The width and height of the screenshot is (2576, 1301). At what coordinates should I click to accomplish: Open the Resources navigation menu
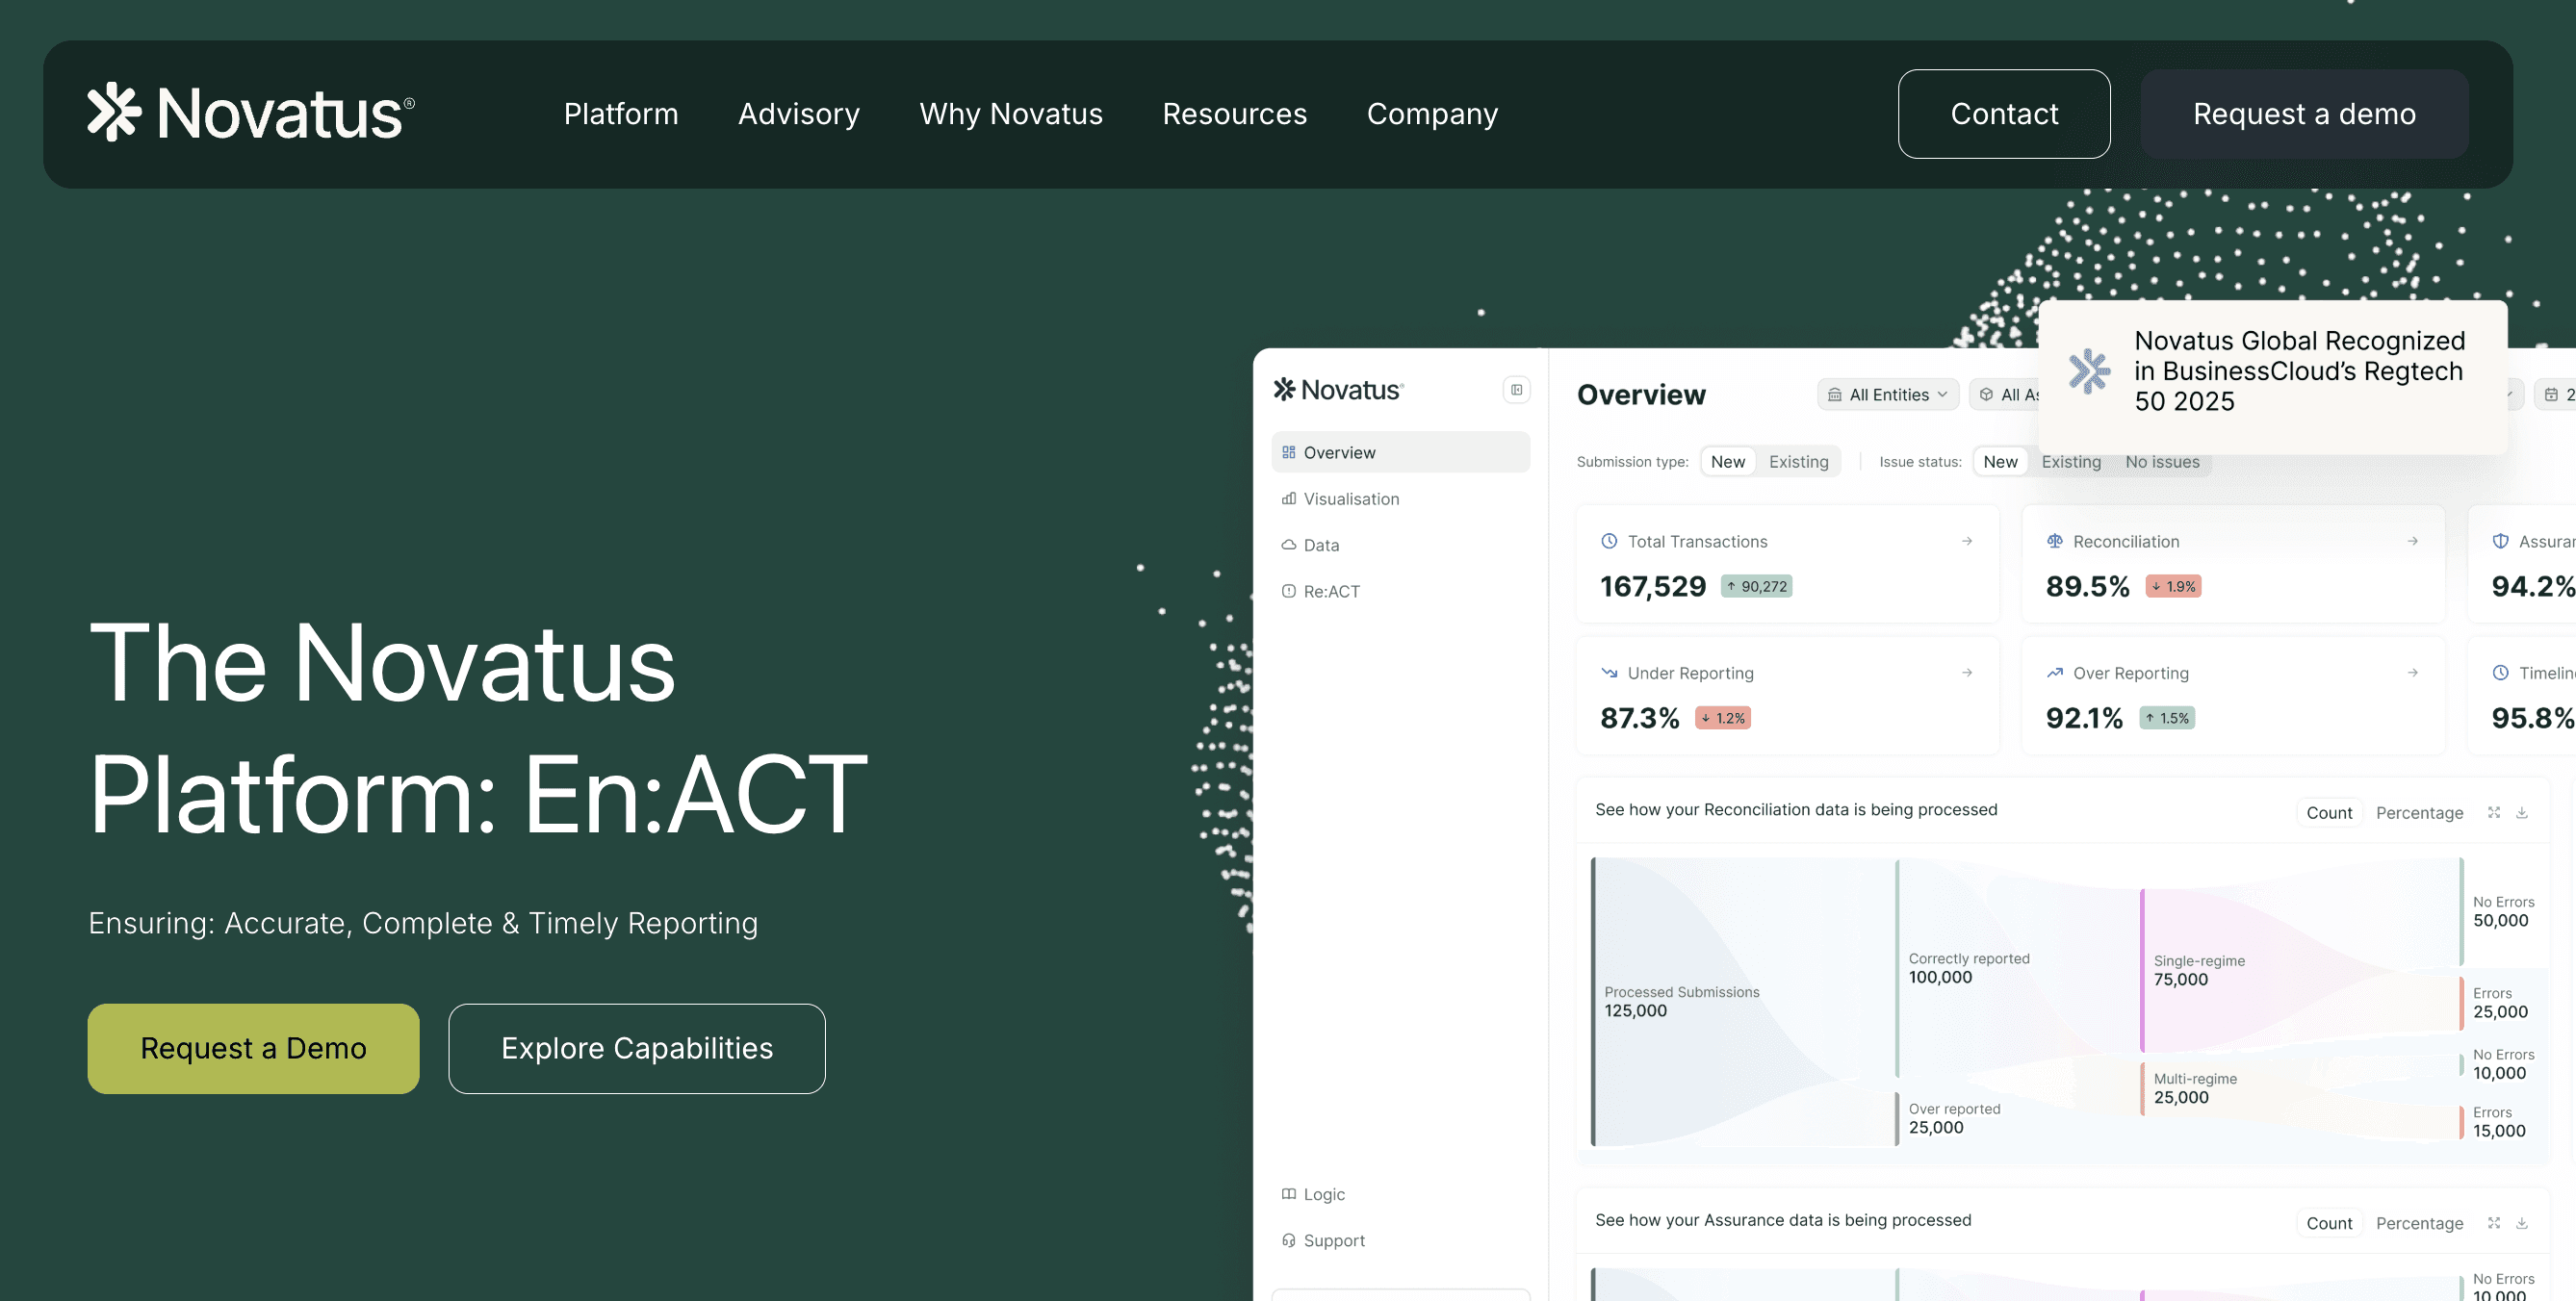[x=1234, y=114]
